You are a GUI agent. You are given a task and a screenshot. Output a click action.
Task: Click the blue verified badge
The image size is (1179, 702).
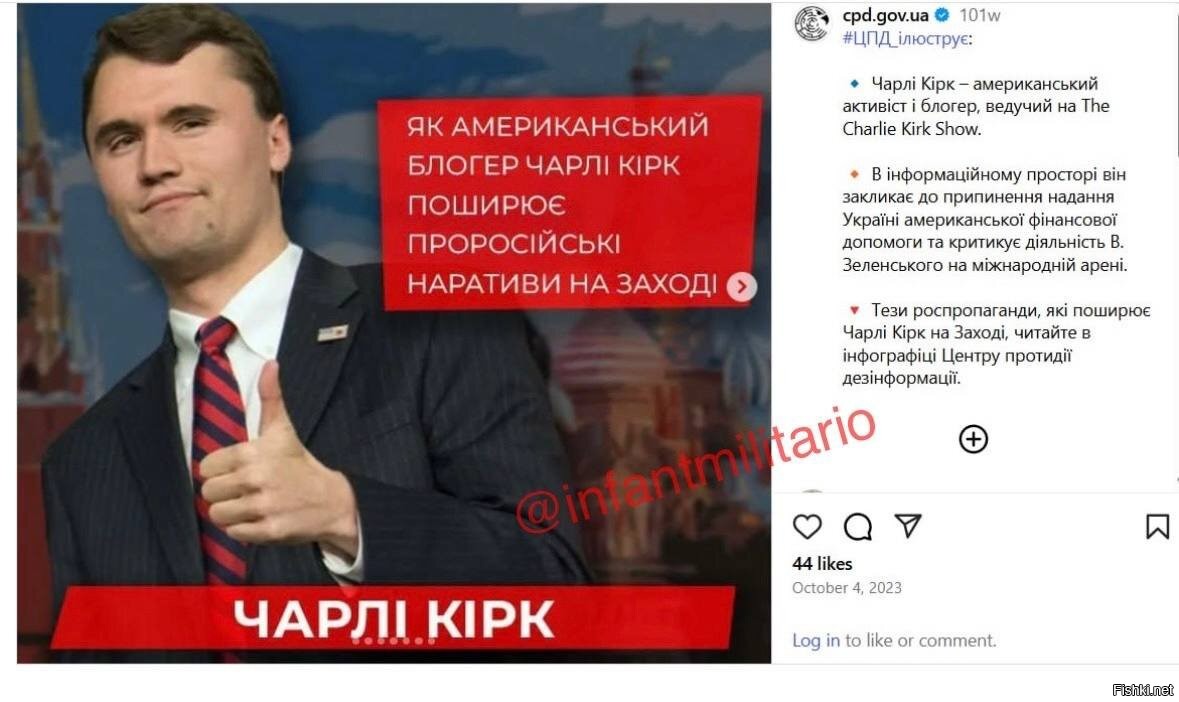click(941, 14)
